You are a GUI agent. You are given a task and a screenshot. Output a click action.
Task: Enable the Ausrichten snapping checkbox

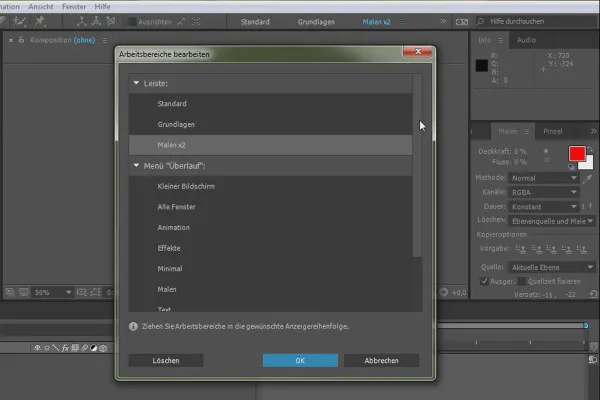click(x=132, y=22)
